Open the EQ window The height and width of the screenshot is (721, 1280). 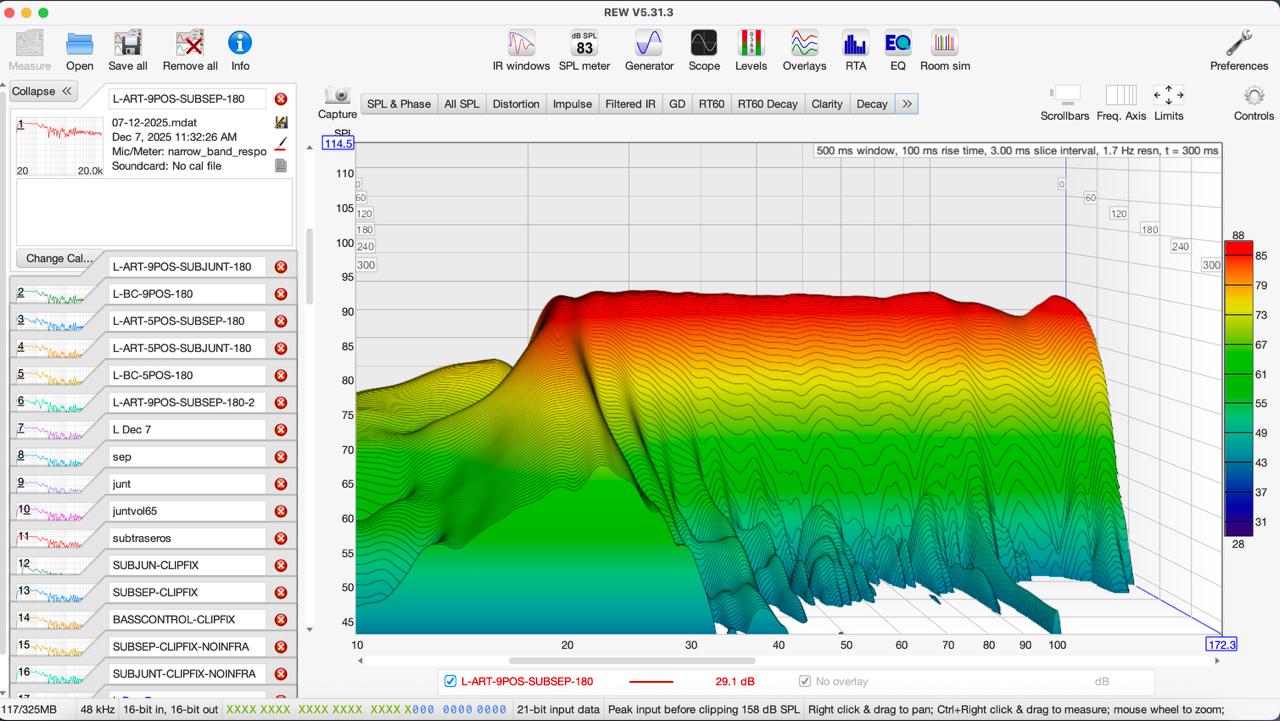click(897, 45)
